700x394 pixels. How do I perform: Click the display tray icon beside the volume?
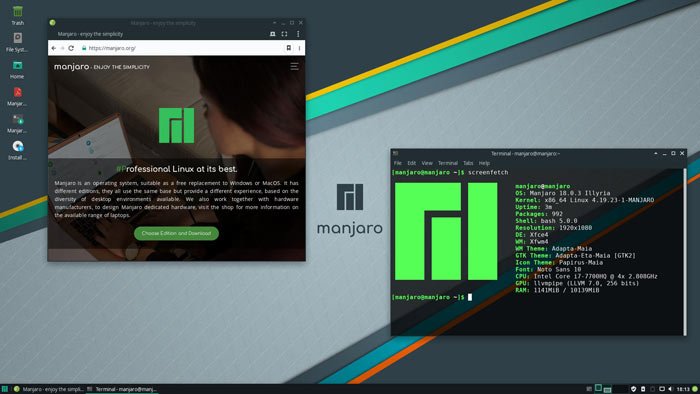662,389
